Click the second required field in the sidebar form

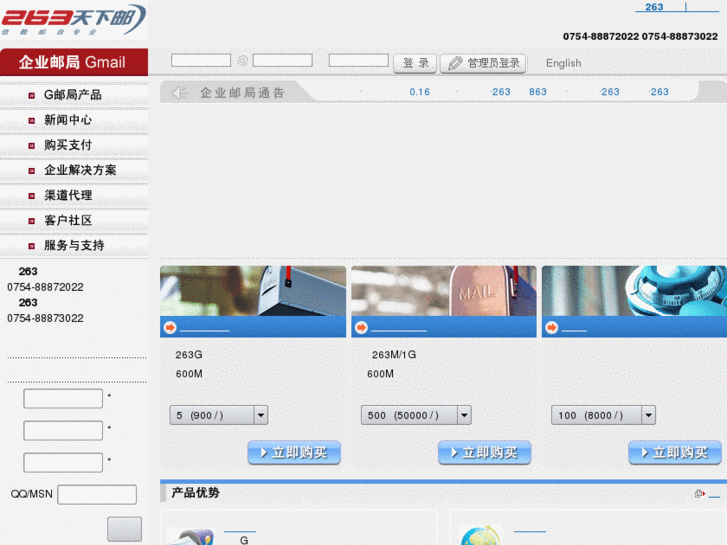click(63, 430)
